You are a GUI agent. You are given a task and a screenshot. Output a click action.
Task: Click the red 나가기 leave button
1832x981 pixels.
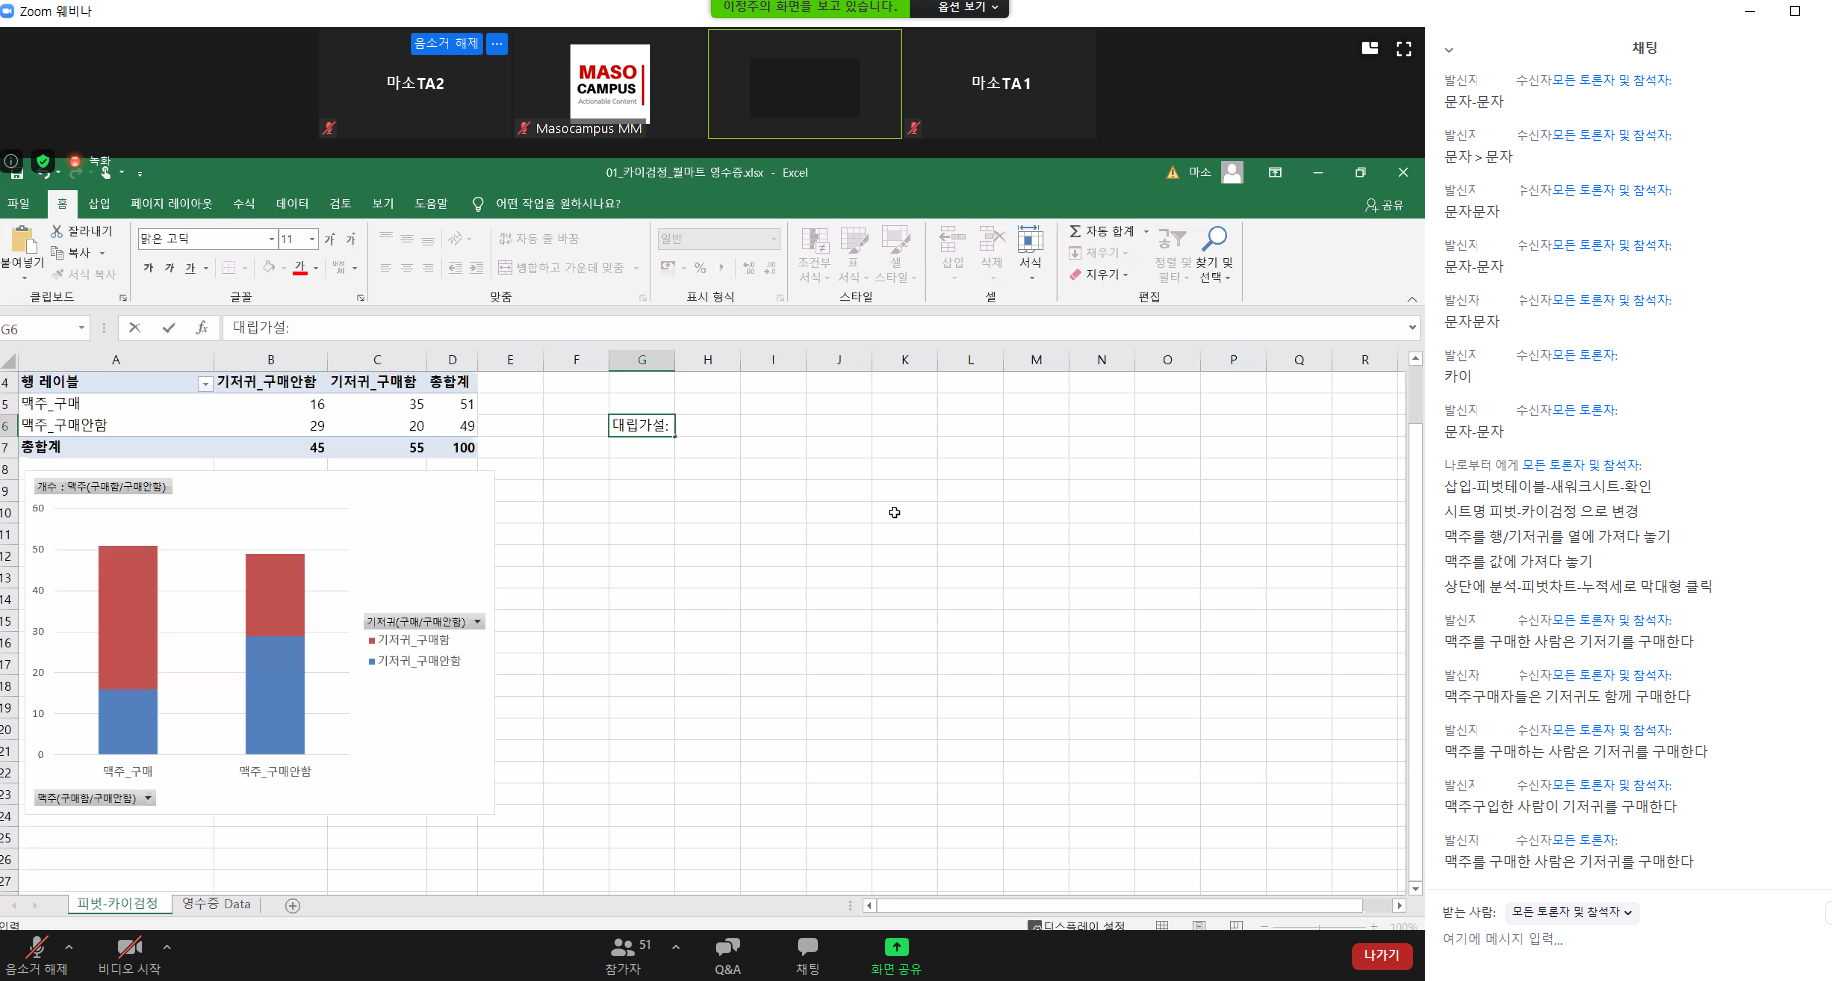(x=1381, y=955)
